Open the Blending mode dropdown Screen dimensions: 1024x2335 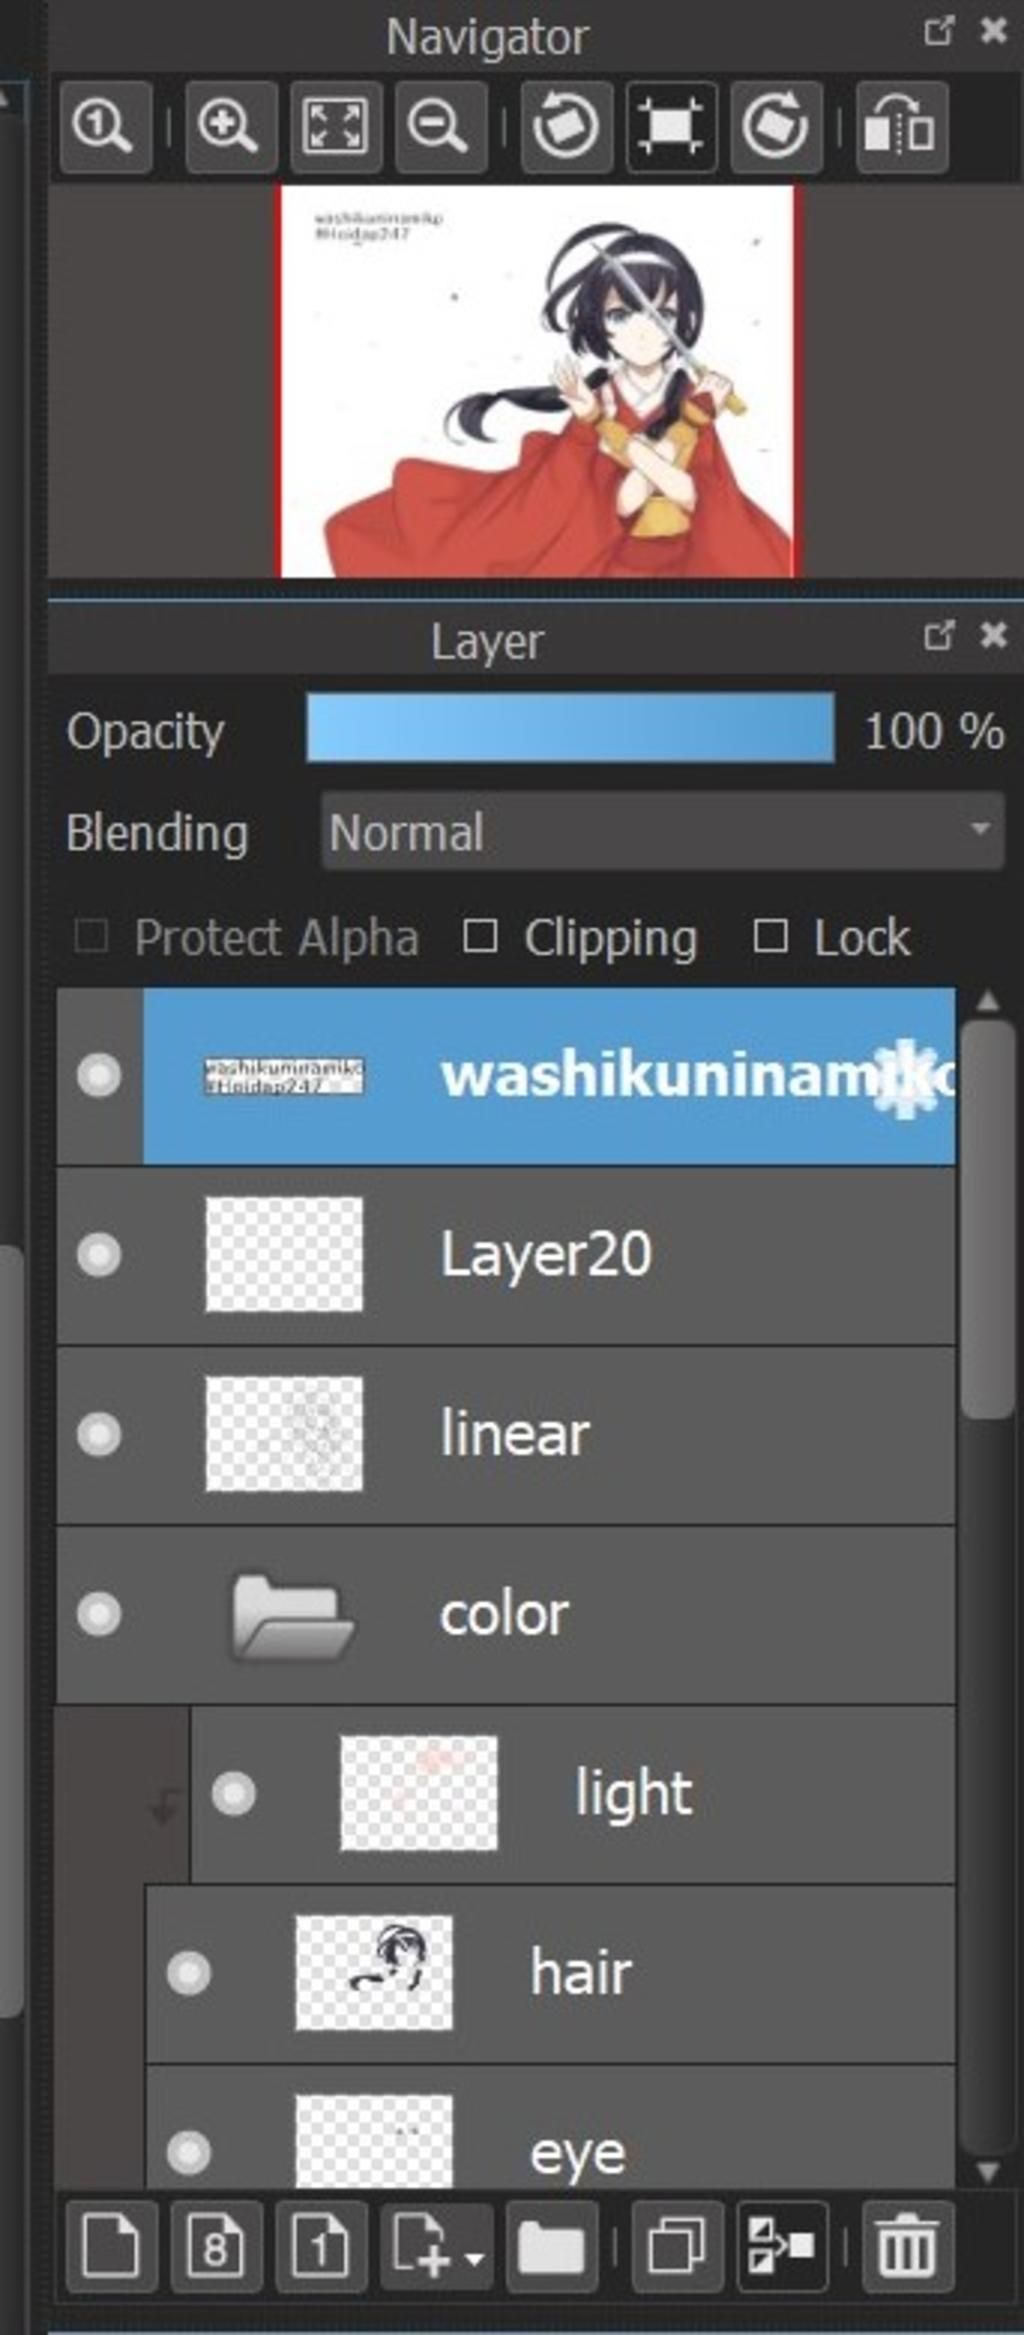(x=662, y=831)
